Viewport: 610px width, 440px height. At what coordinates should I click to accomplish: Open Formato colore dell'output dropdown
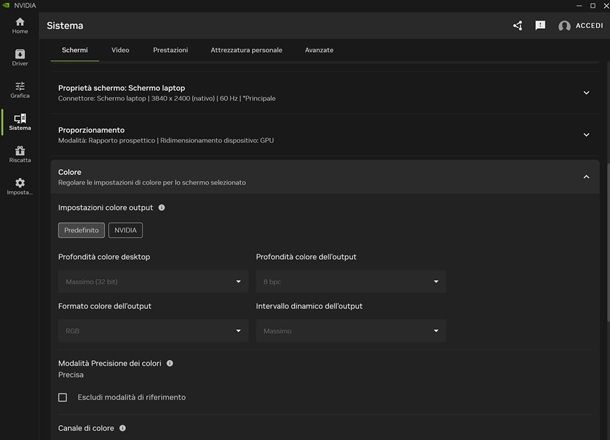tap(153, 331)
